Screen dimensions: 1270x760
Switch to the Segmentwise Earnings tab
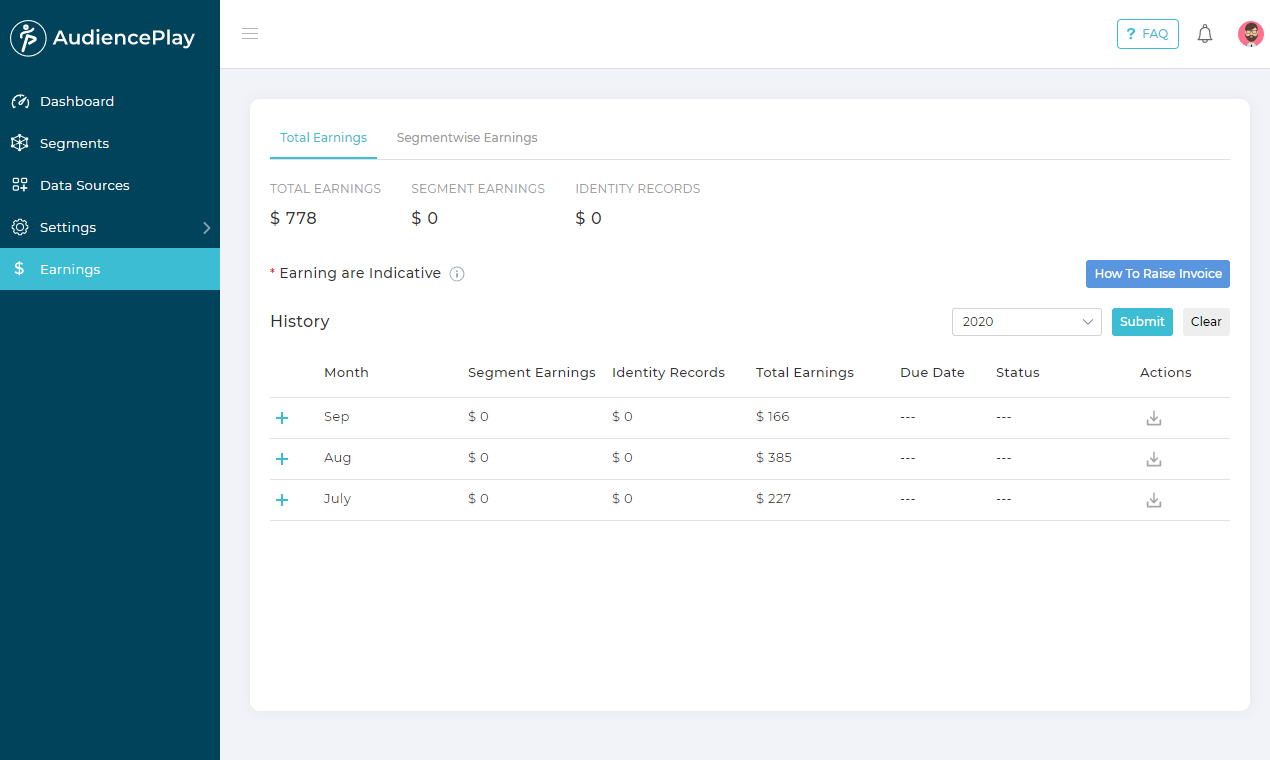[x=467, y=138]
